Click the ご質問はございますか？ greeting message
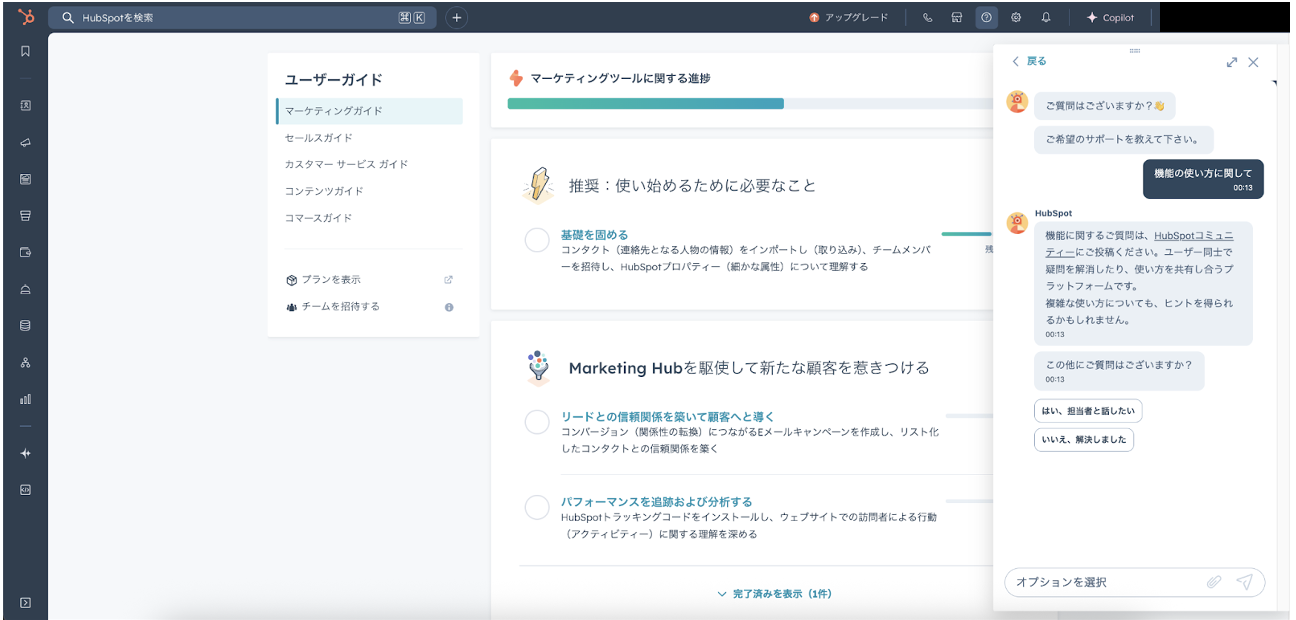1296x620 pixels. coord(1105,106)
